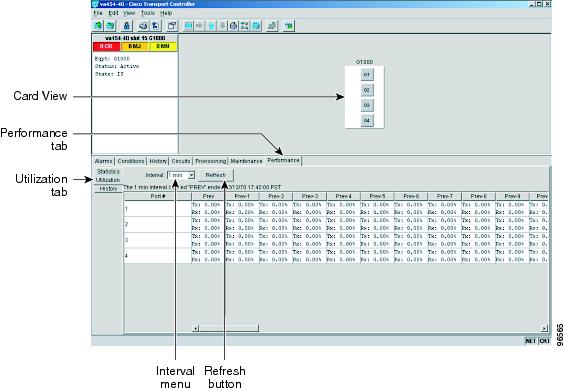Click the horizontal scrollbar right arrow
This screenshot has height=391, width=565.
tap(544, 328)
